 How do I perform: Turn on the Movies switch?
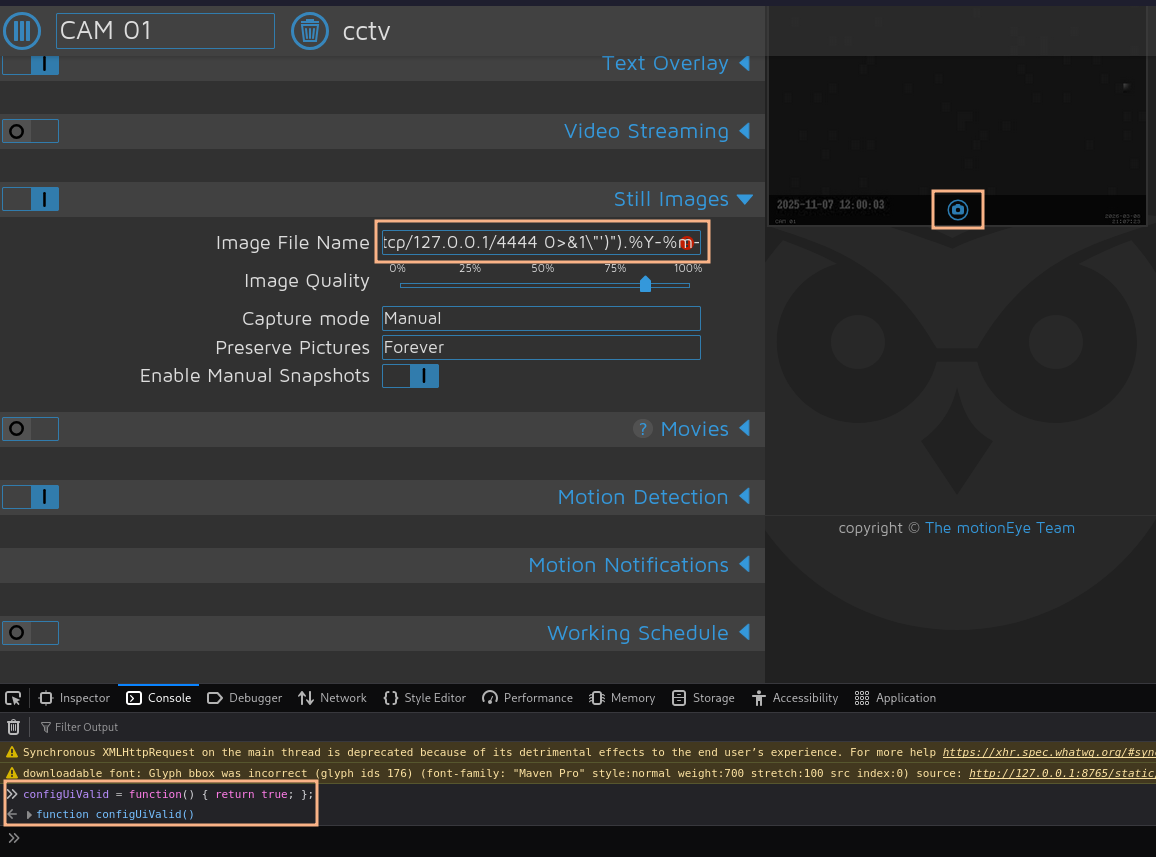tap(30, 429)
